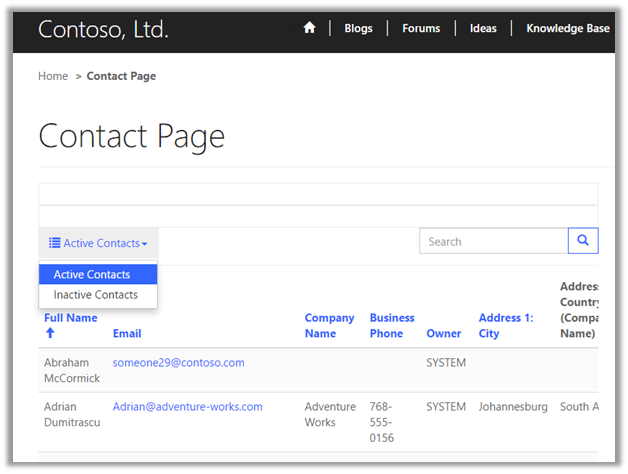The width and height of the screenshot is (628, 474).
Task: Sort by Address 1: City column
Action: pyautogui.click(x=505, y=325)
